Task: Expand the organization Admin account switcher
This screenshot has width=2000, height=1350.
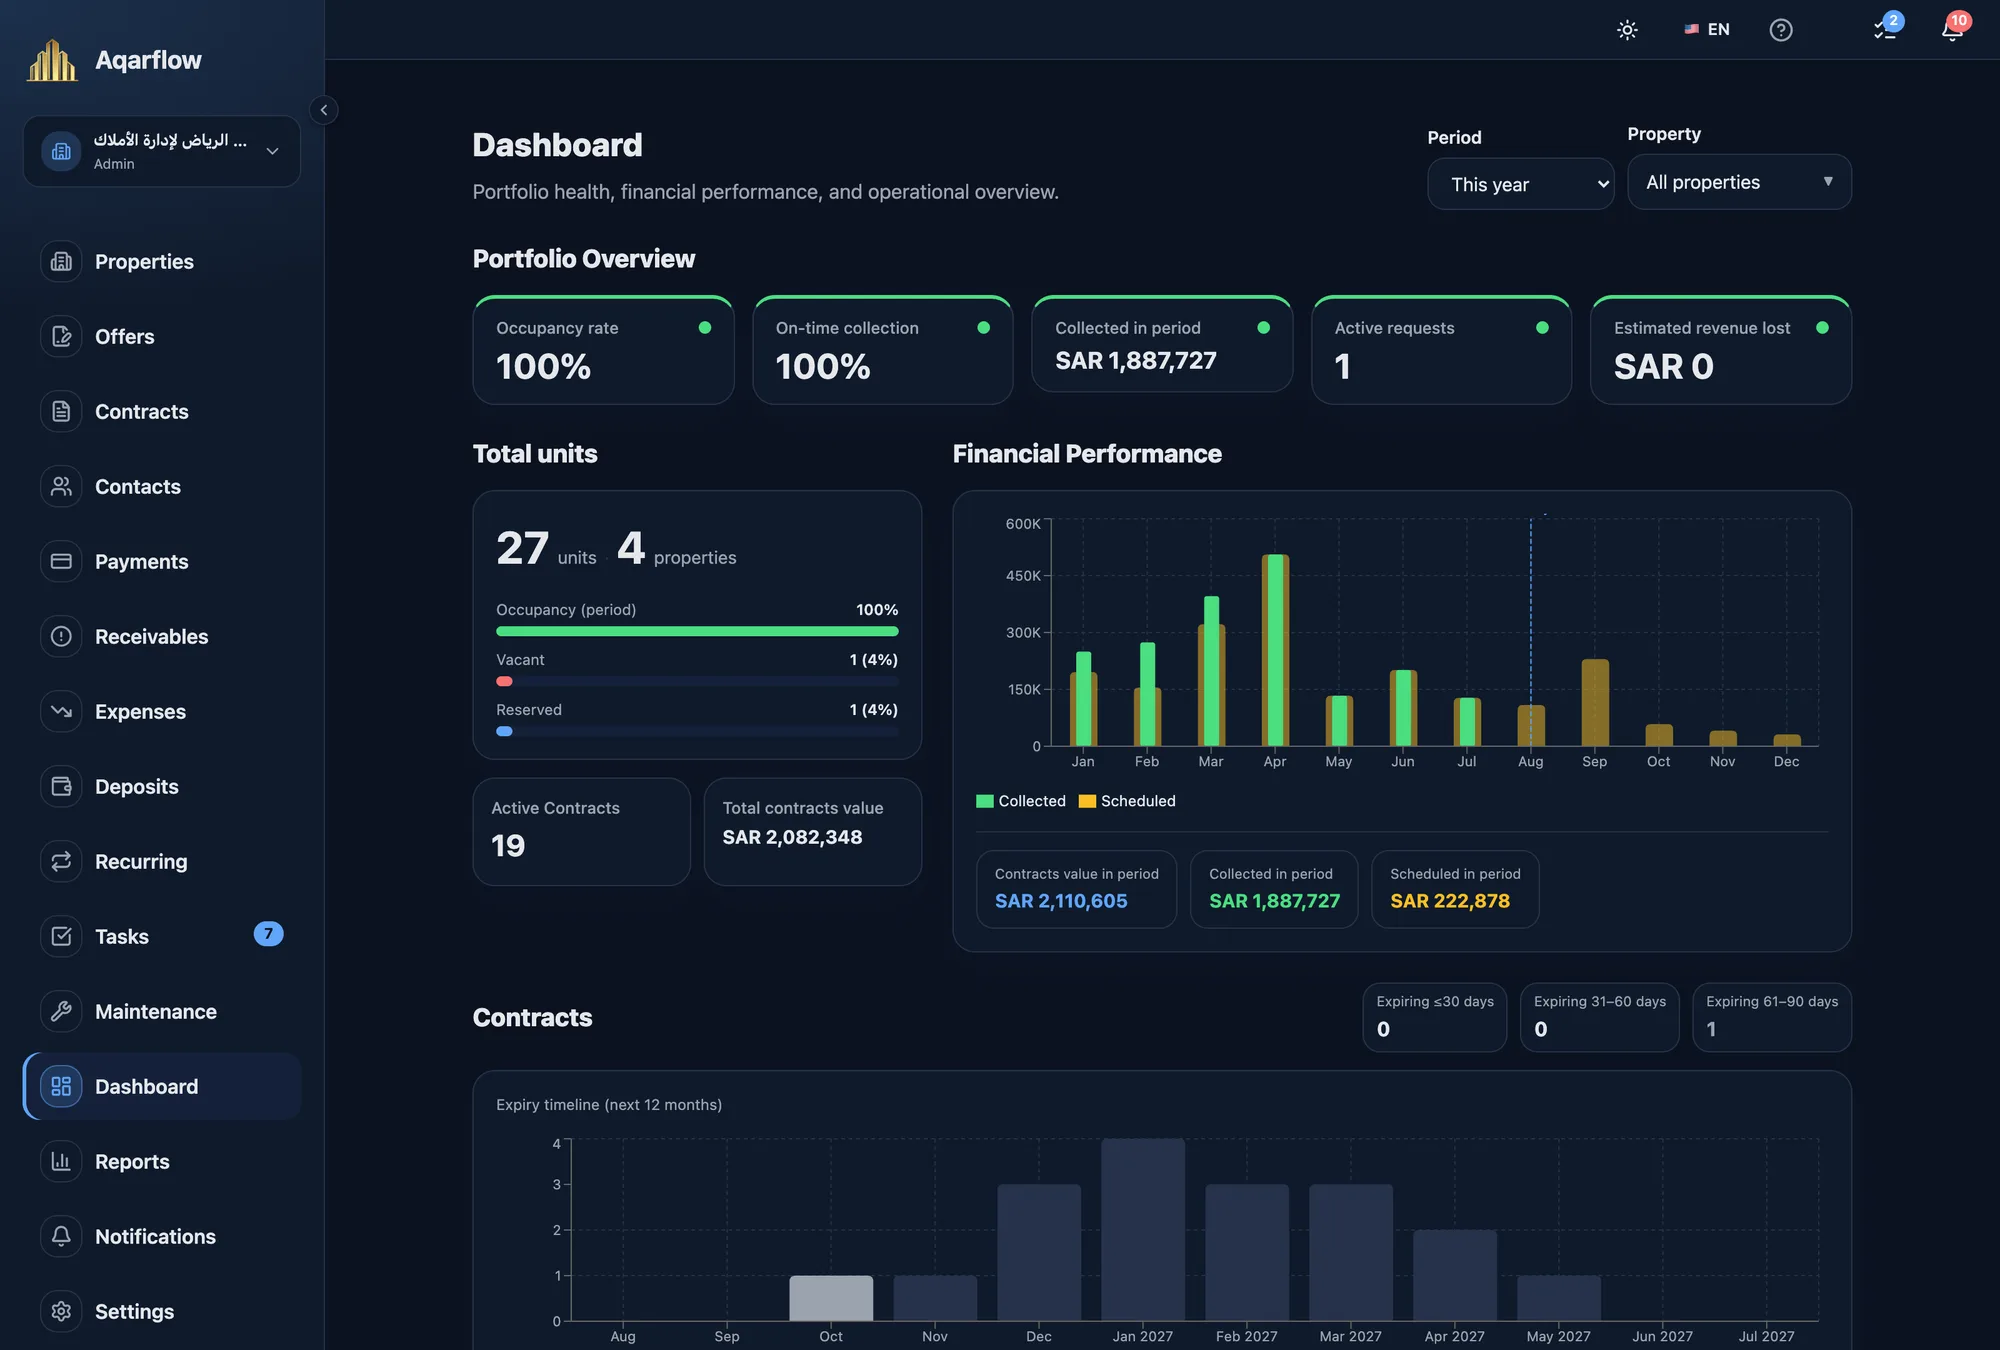Action: pos(162,151)
